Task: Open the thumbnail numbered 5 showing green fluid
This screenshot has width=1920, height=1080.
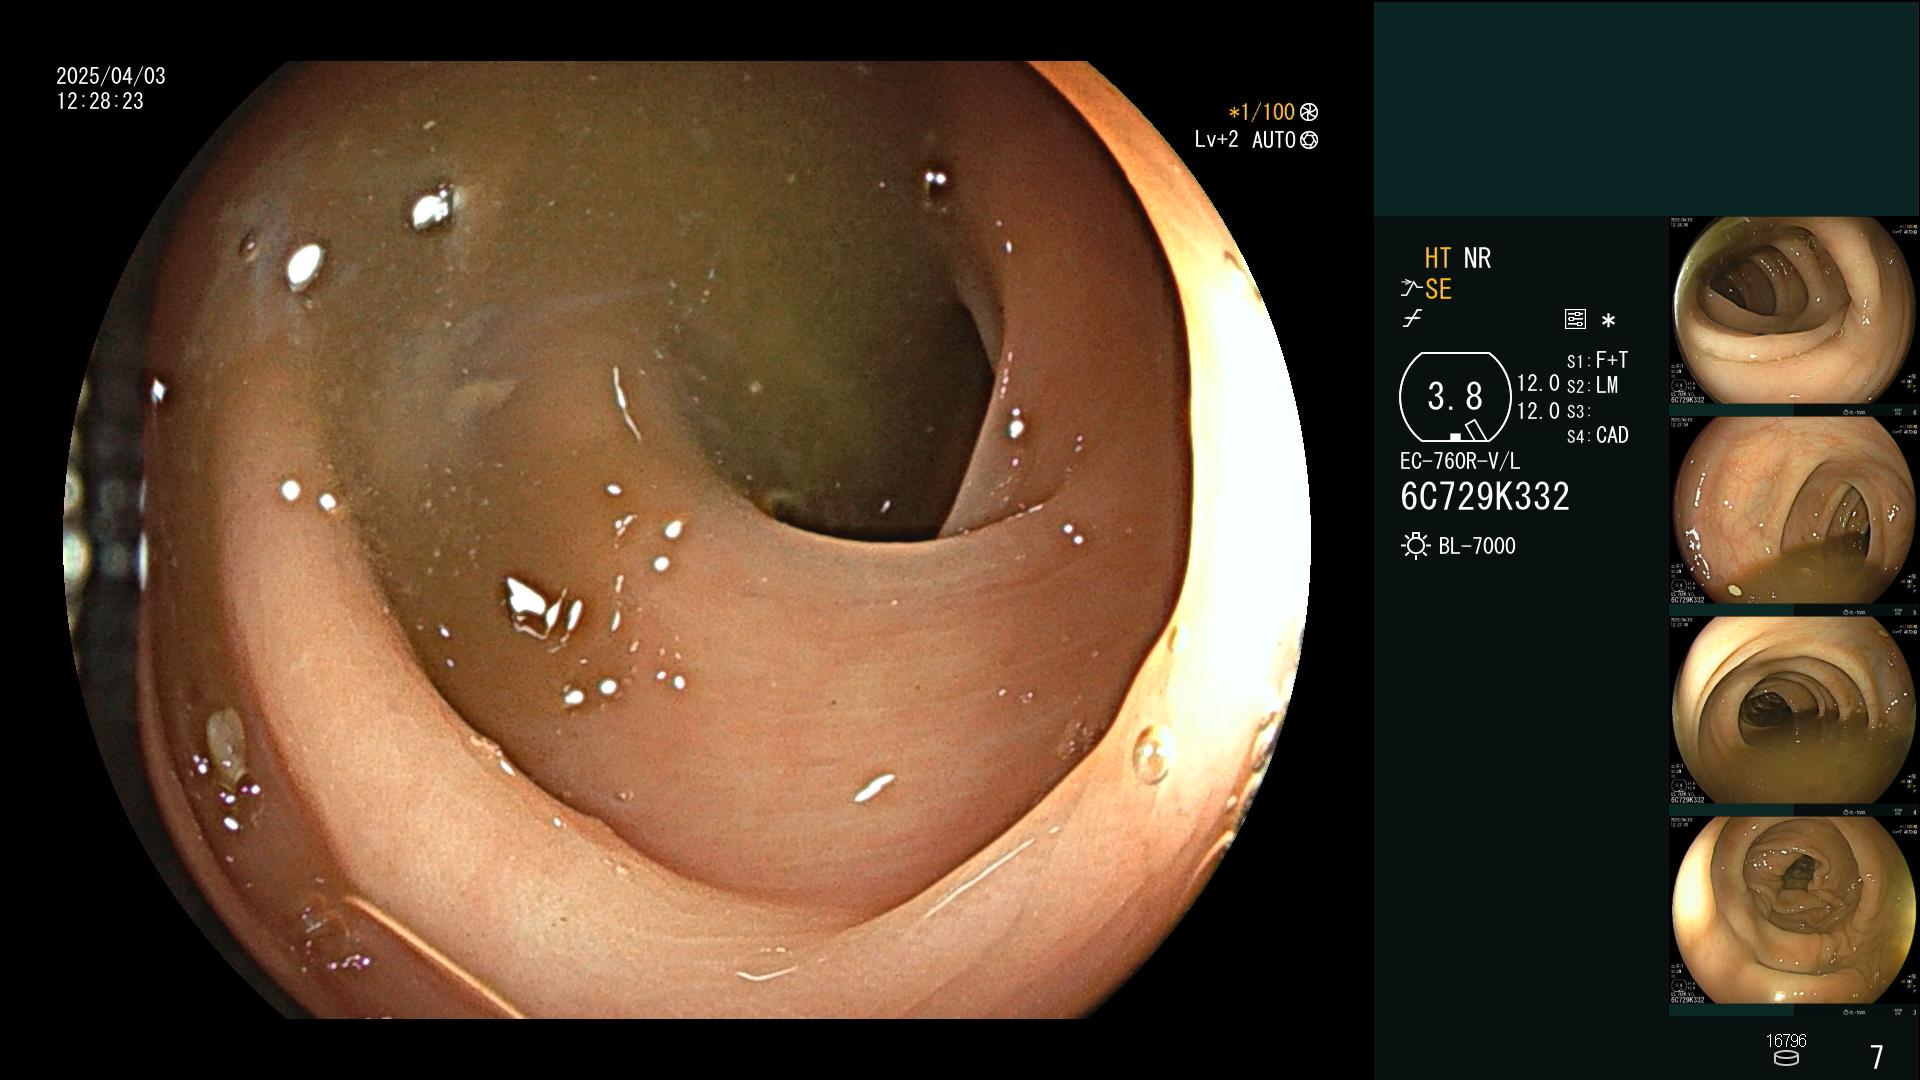Action: (1794, 511)
